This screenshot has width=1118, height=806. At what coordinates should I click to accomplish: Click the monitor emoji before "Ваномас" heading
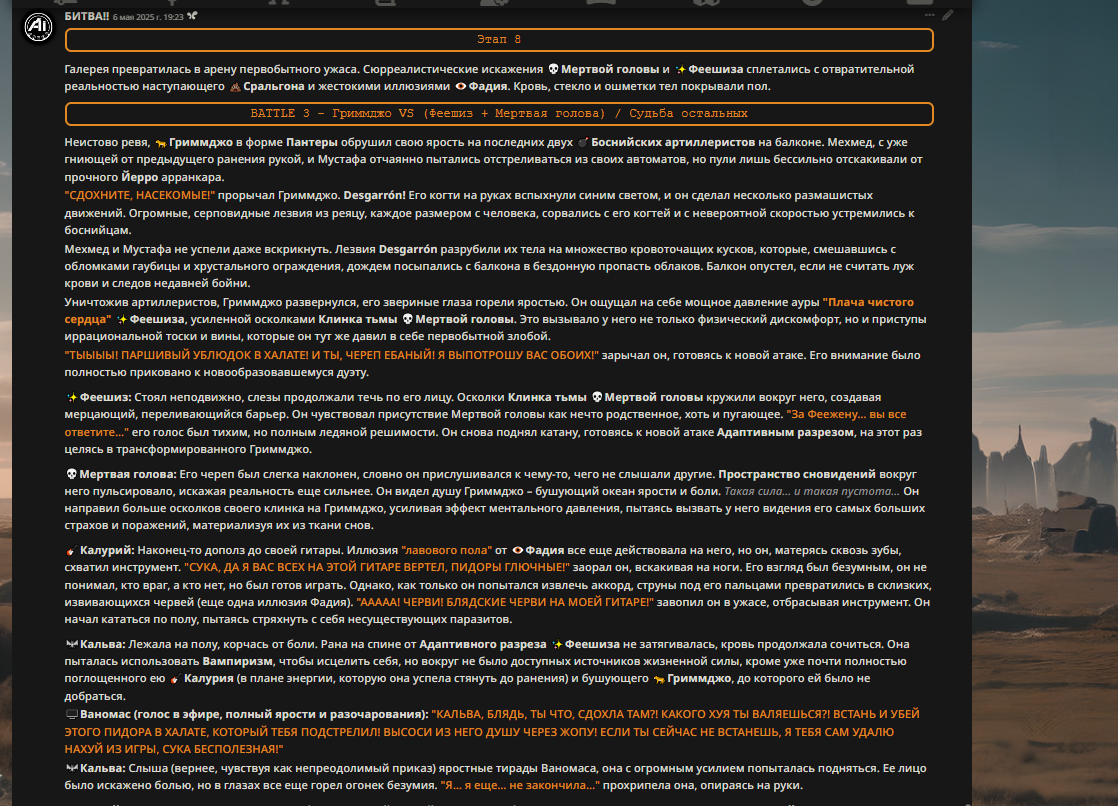[71, 715]
